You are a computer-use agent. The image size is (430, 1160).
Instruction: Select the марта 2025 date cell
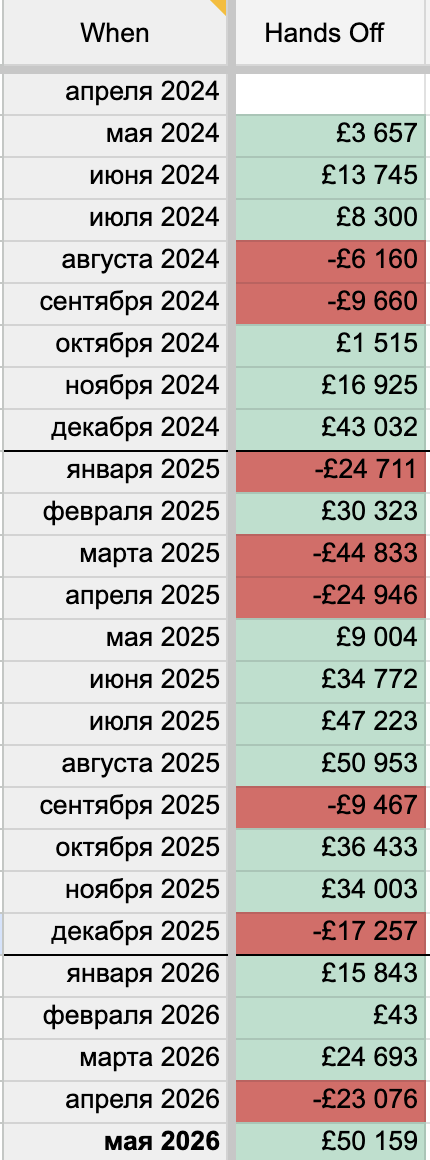click(115, 553)
